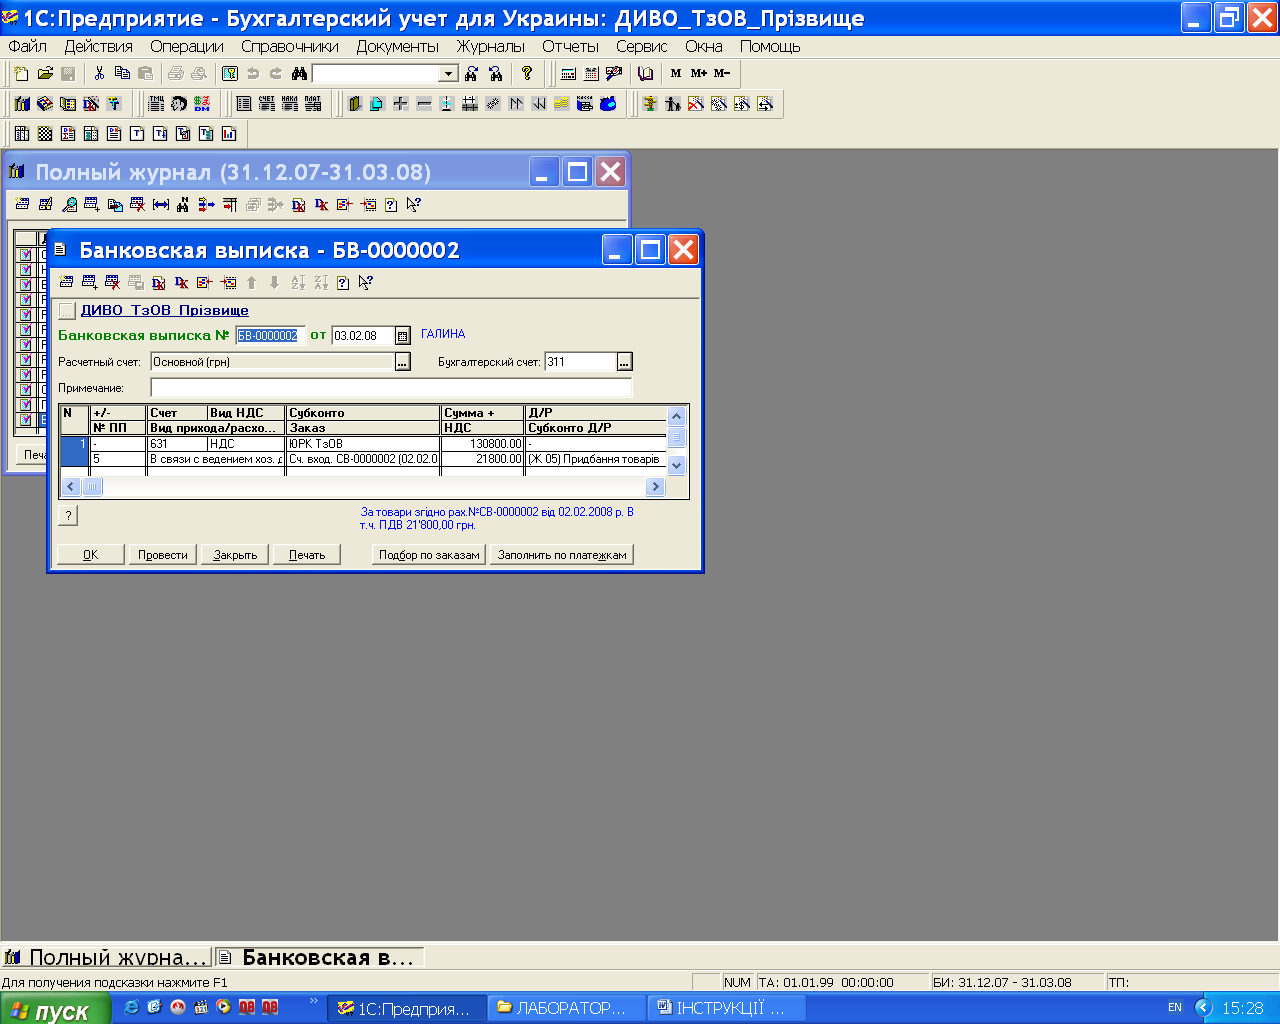The height and width of the screenshot is (1024, 1280).
Task: Open the ЛАБОРАТОР... folder taskbar button
Action: 567,1008
